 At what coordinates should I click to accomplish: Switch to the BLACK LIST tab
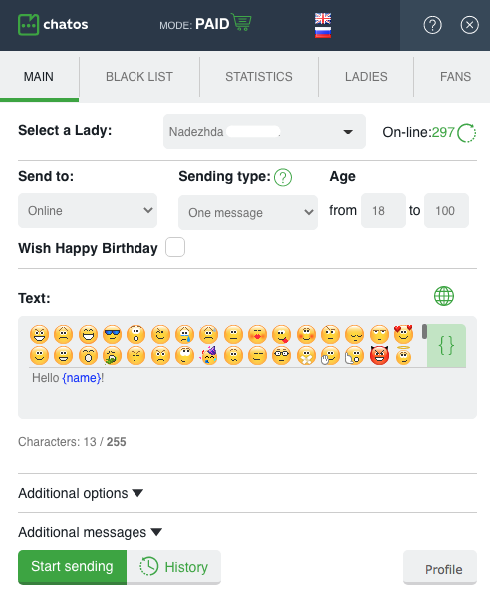point(139,77)
